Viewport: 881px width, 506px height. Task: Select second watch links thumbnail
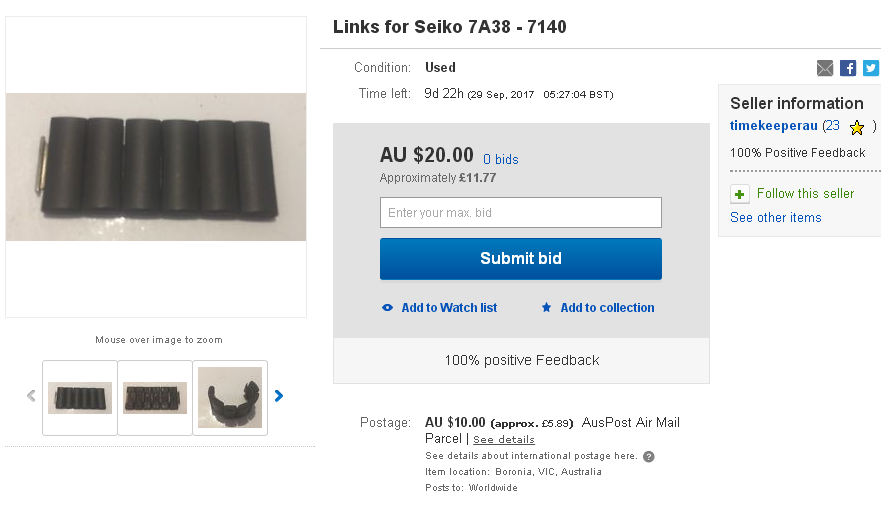(155, 397)
